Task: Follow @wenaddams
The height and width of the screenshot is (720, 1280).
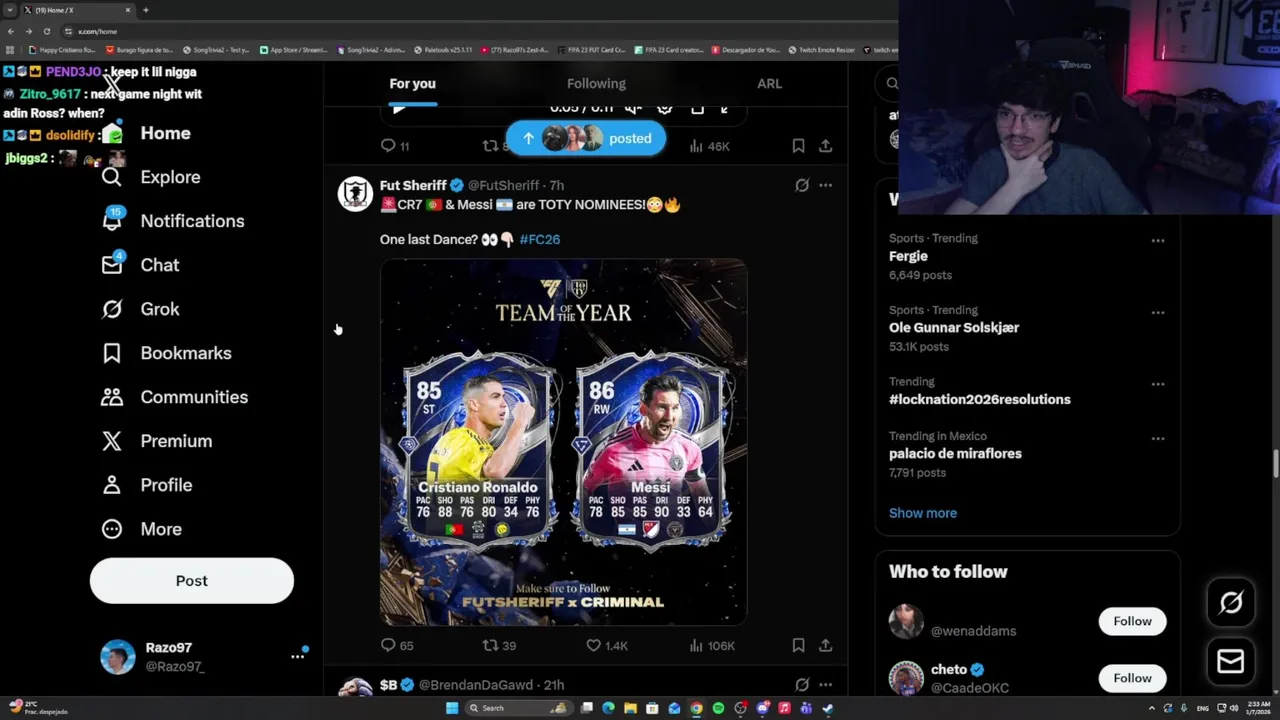Action: [1132, 621]
